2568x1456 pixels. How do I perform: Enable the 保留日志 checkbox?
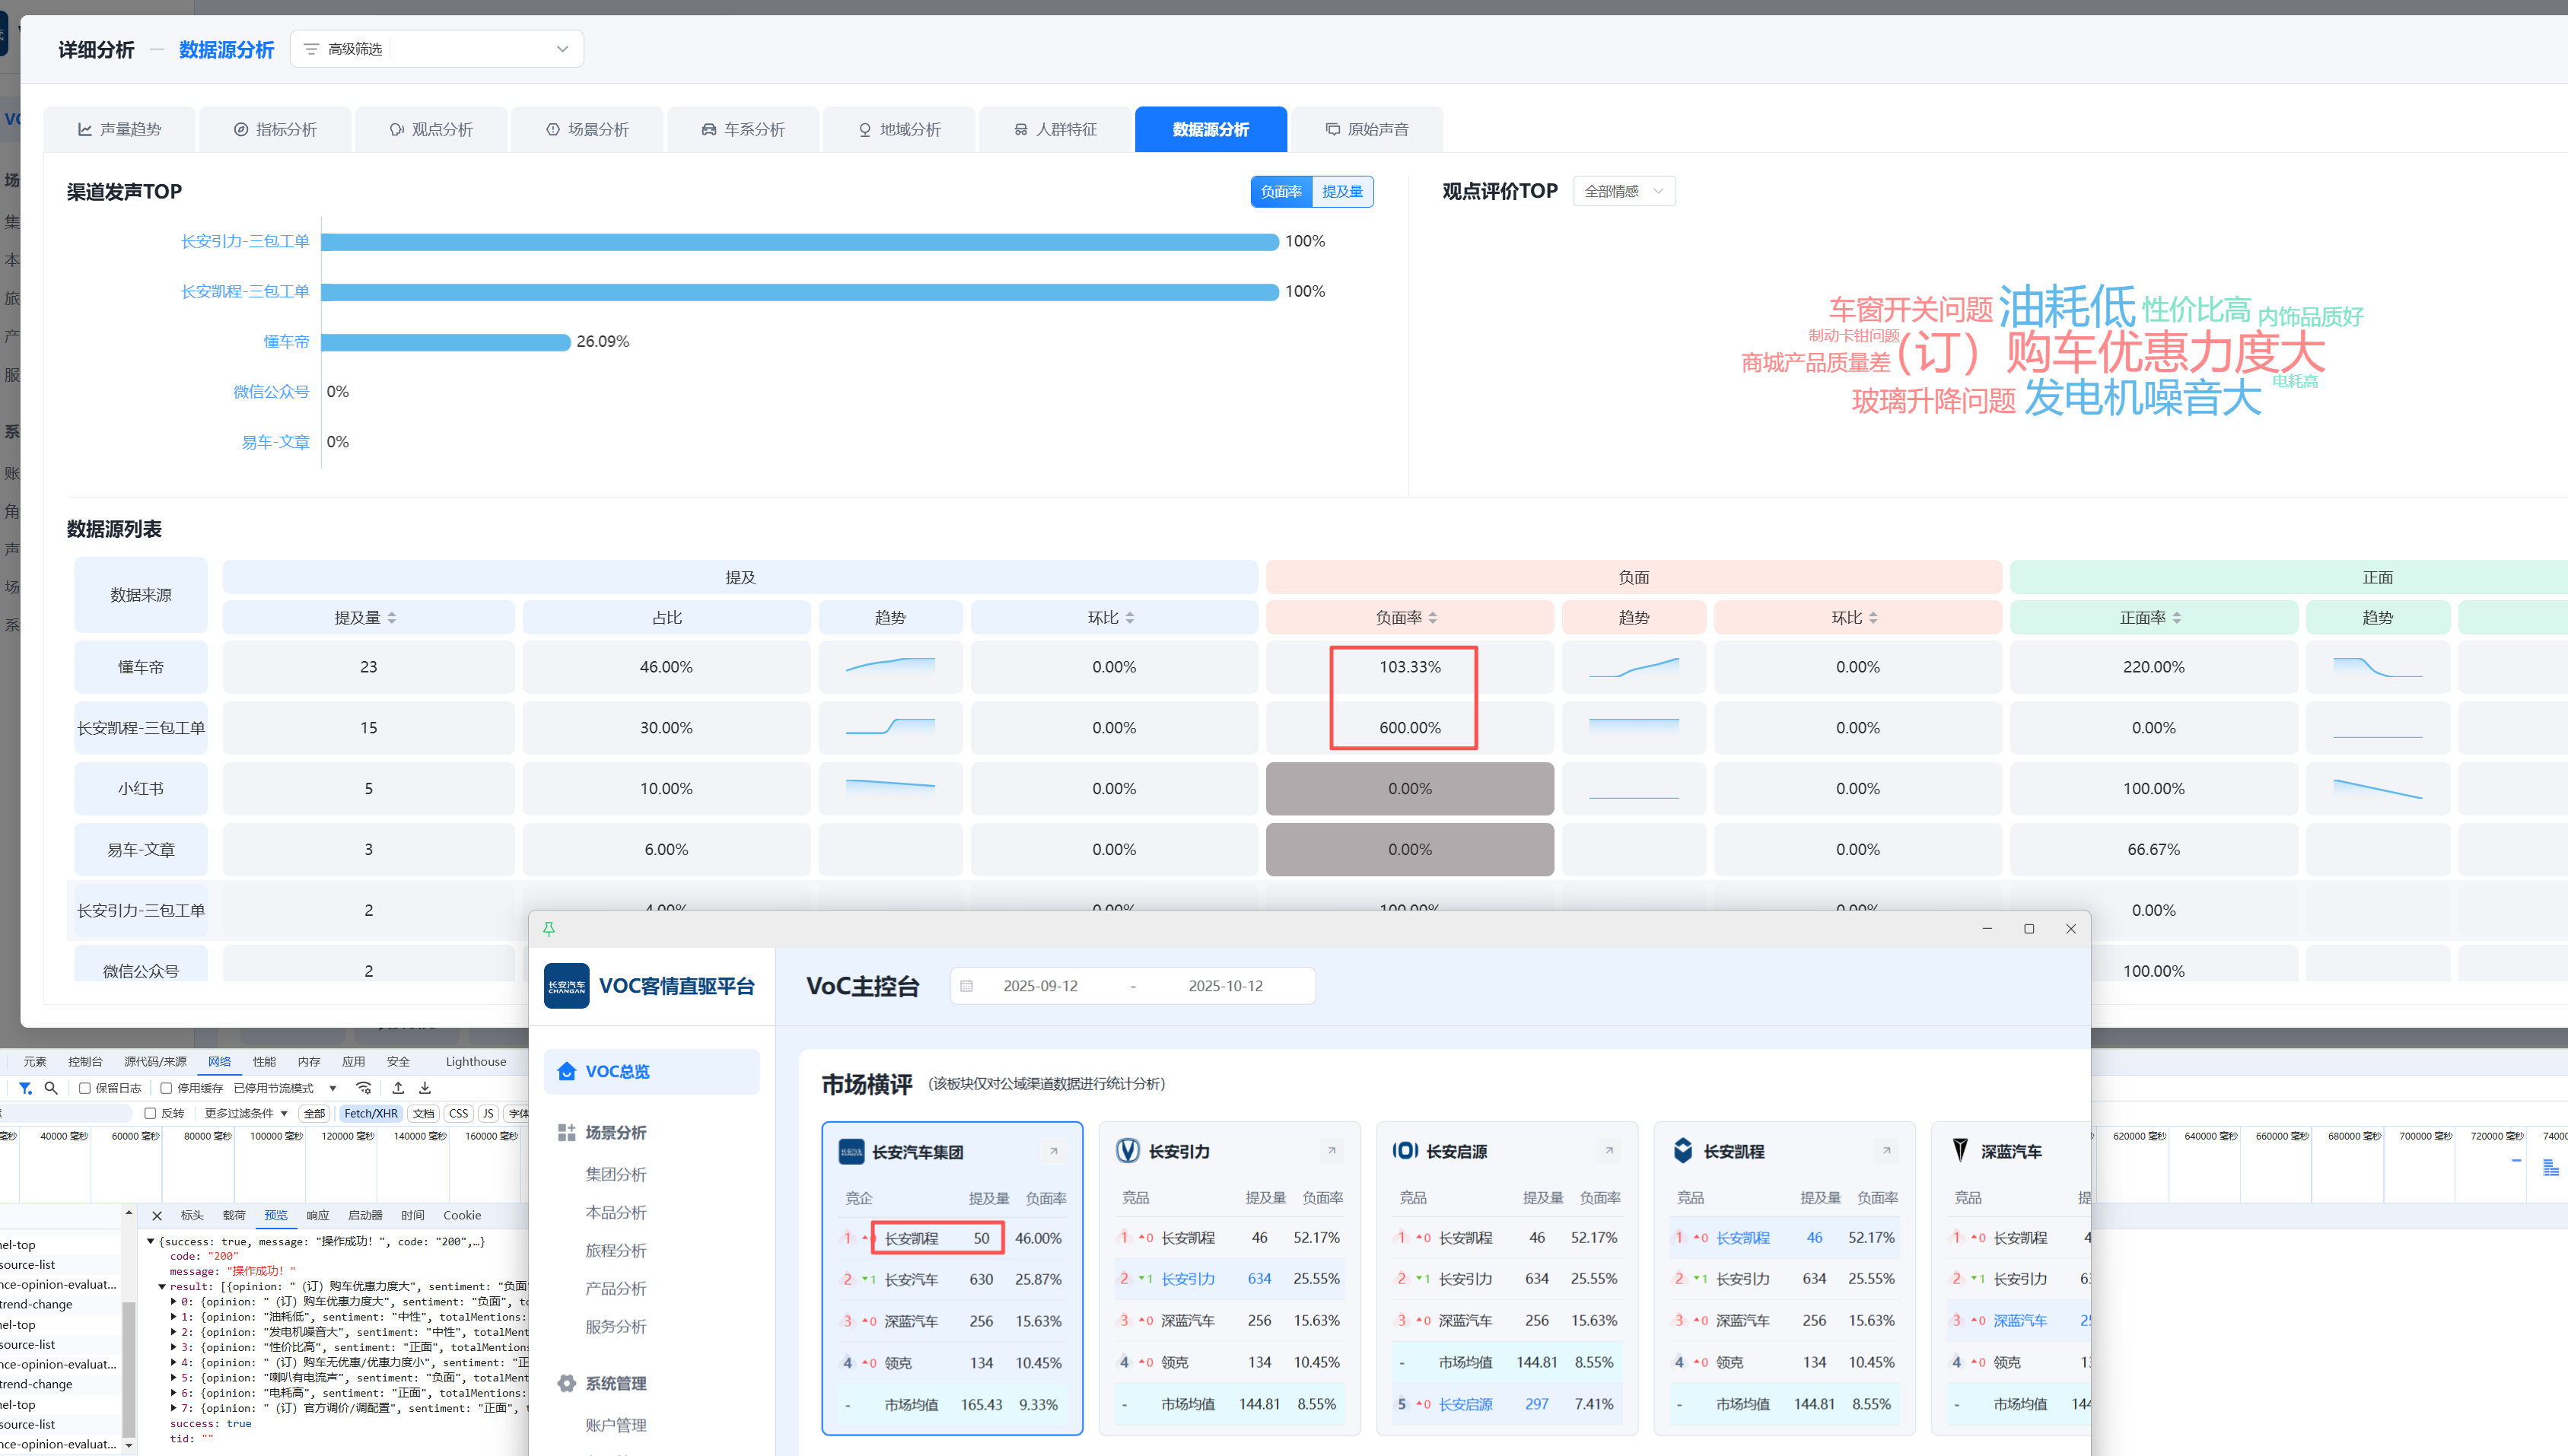[85, 1088]
